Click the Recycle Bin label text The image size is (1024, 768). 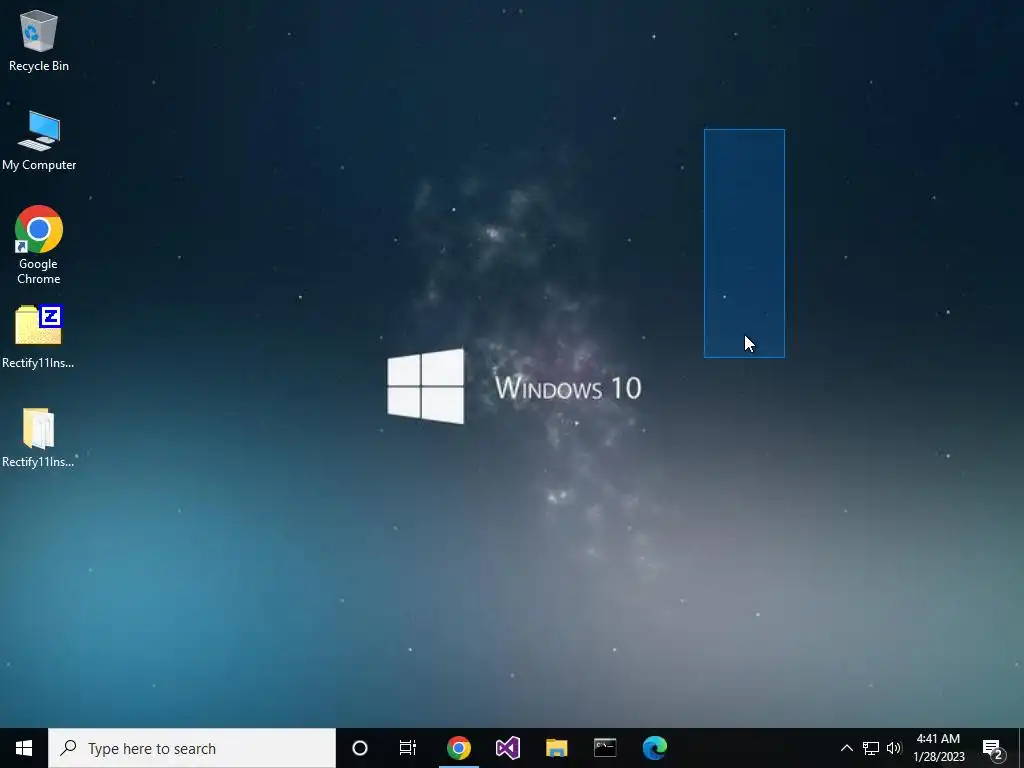(39, 66)
